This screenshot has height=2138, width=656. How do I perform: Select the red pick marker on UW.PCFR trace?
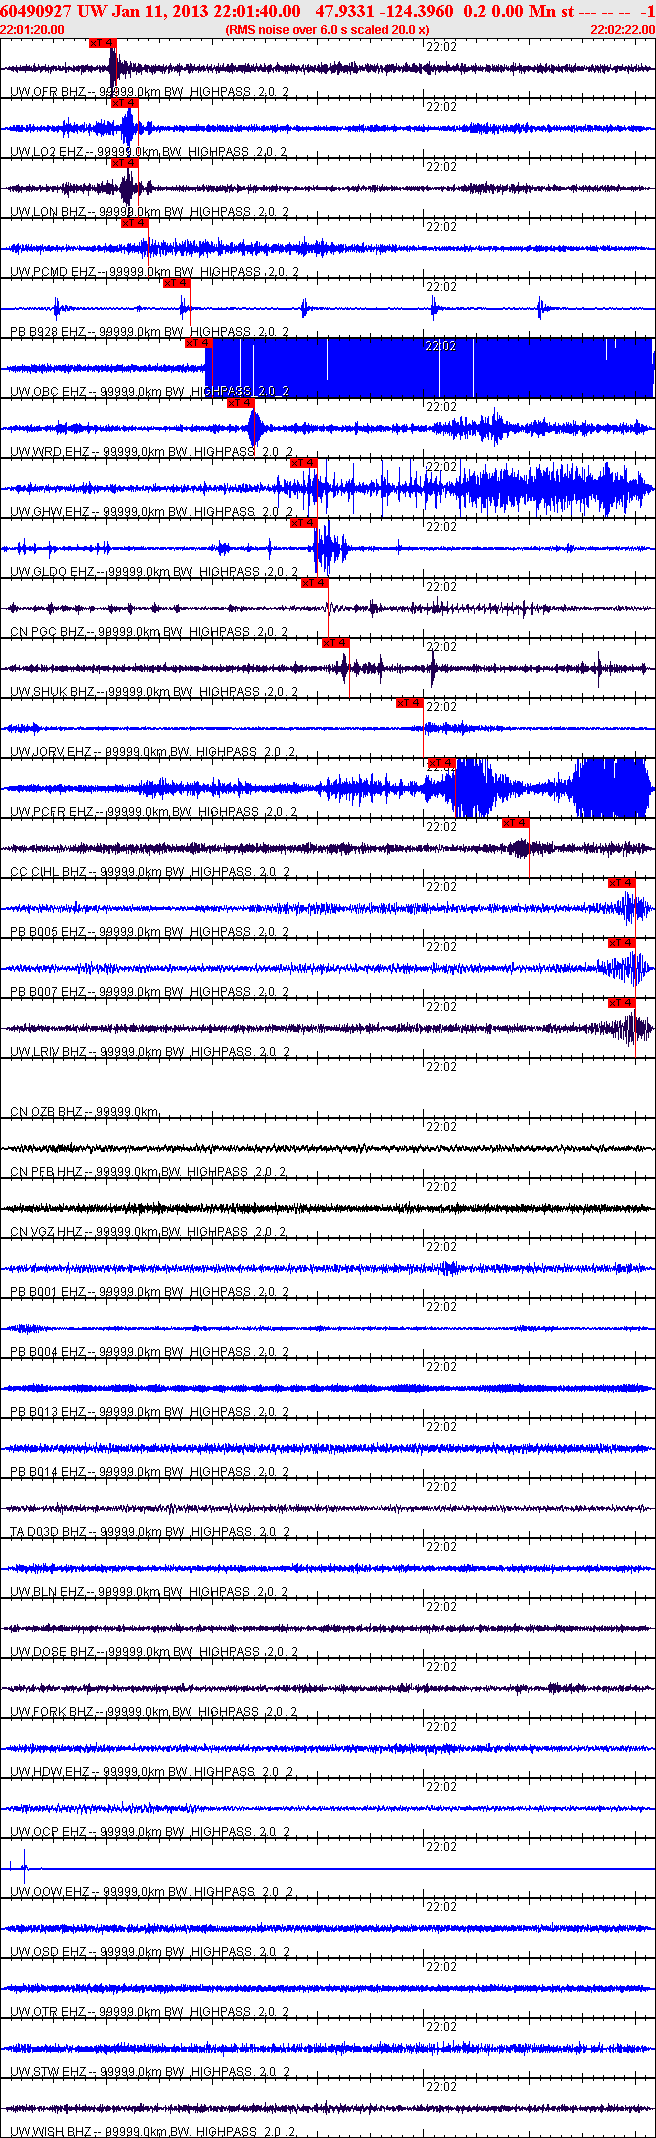point(442,763)
